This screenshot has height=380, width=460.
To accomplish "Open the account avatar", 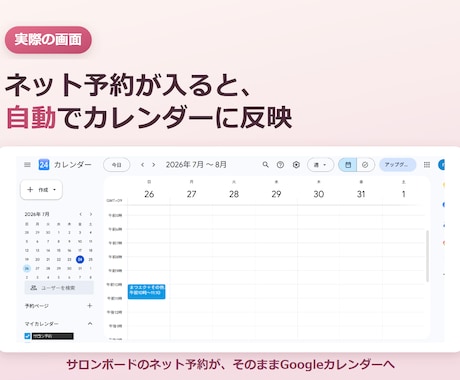I will [x=441, y=165].
